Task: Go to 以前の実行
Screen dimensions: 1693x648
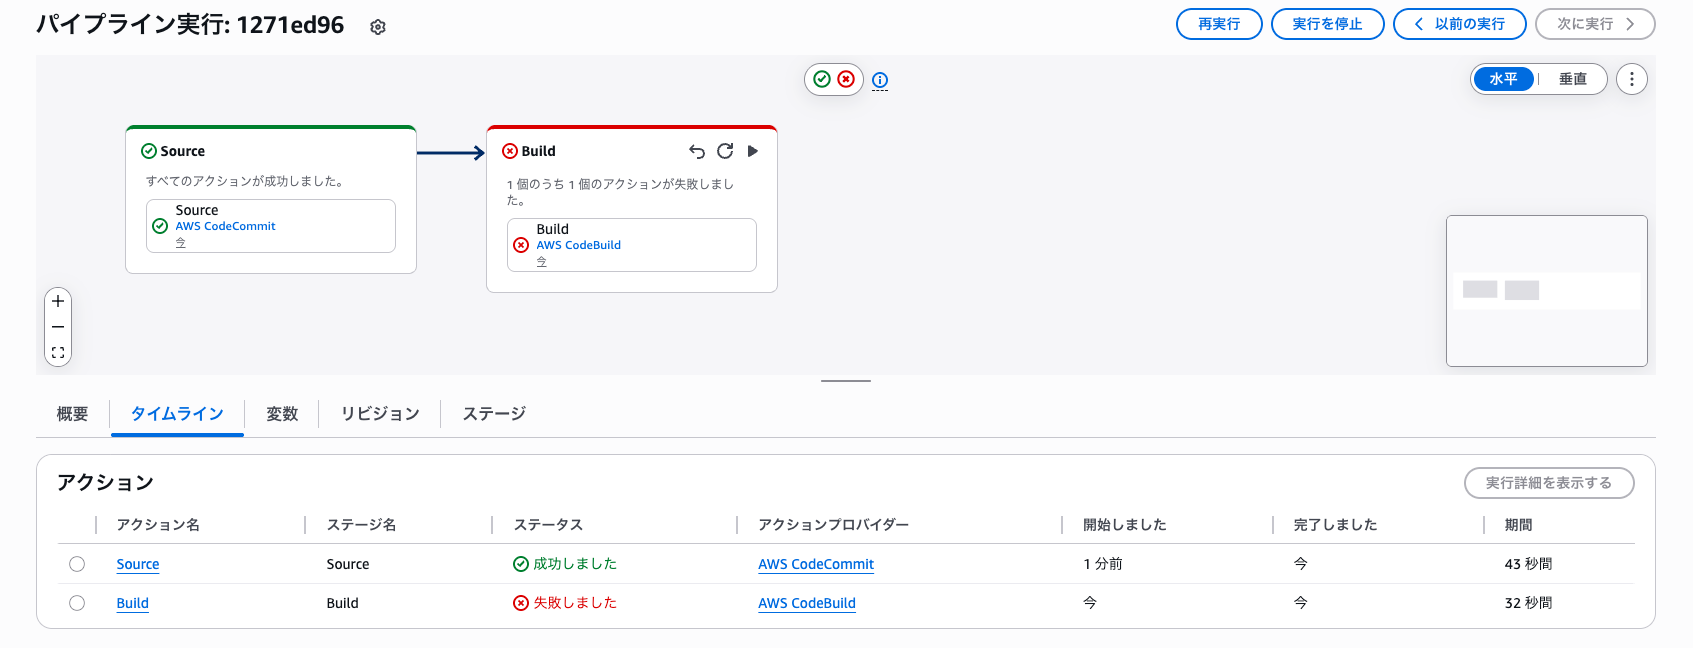Action: coord(1459,24)
